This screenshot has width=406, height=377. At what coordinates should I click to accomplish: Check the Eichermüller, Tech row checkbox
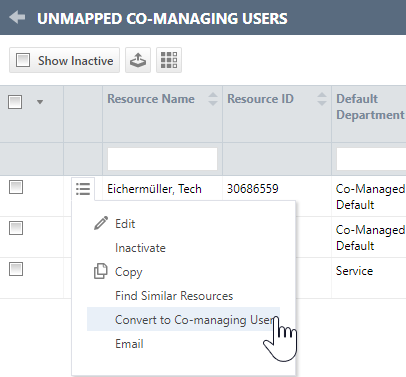[x=16, y=187]
